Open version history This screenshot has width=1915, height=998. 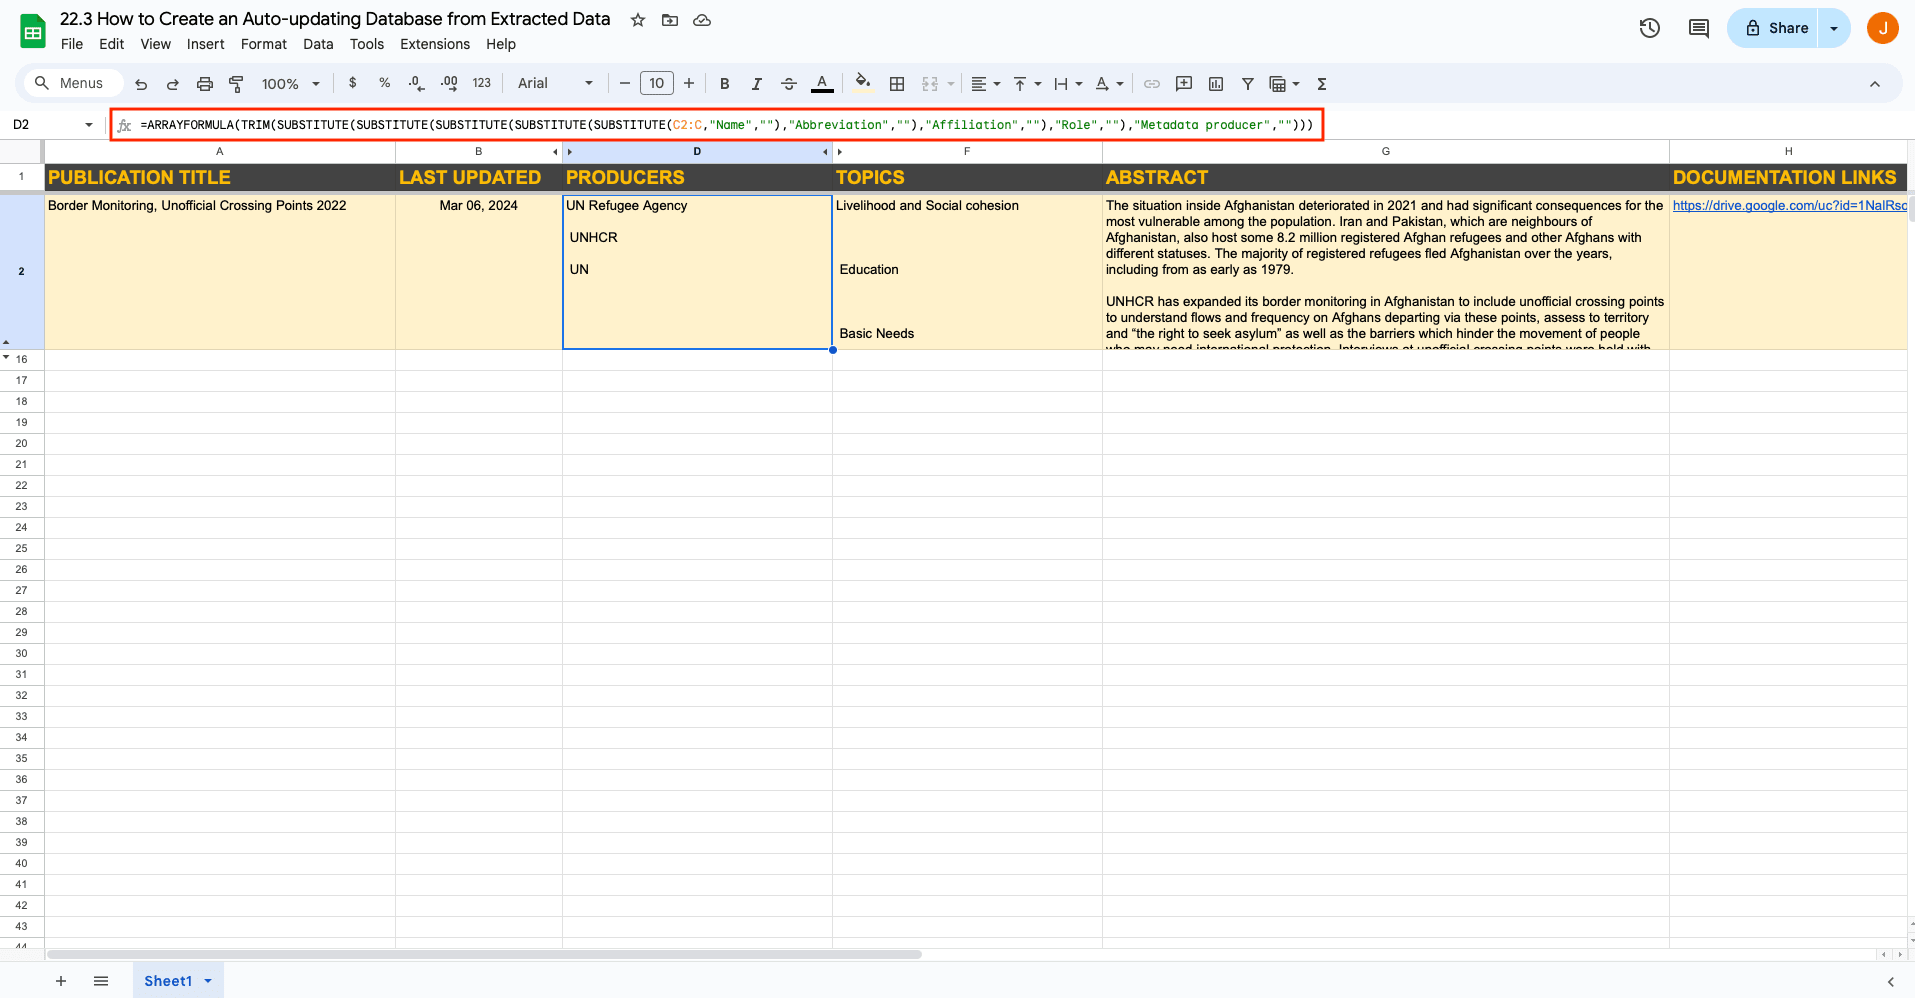tap(1650, 28)
